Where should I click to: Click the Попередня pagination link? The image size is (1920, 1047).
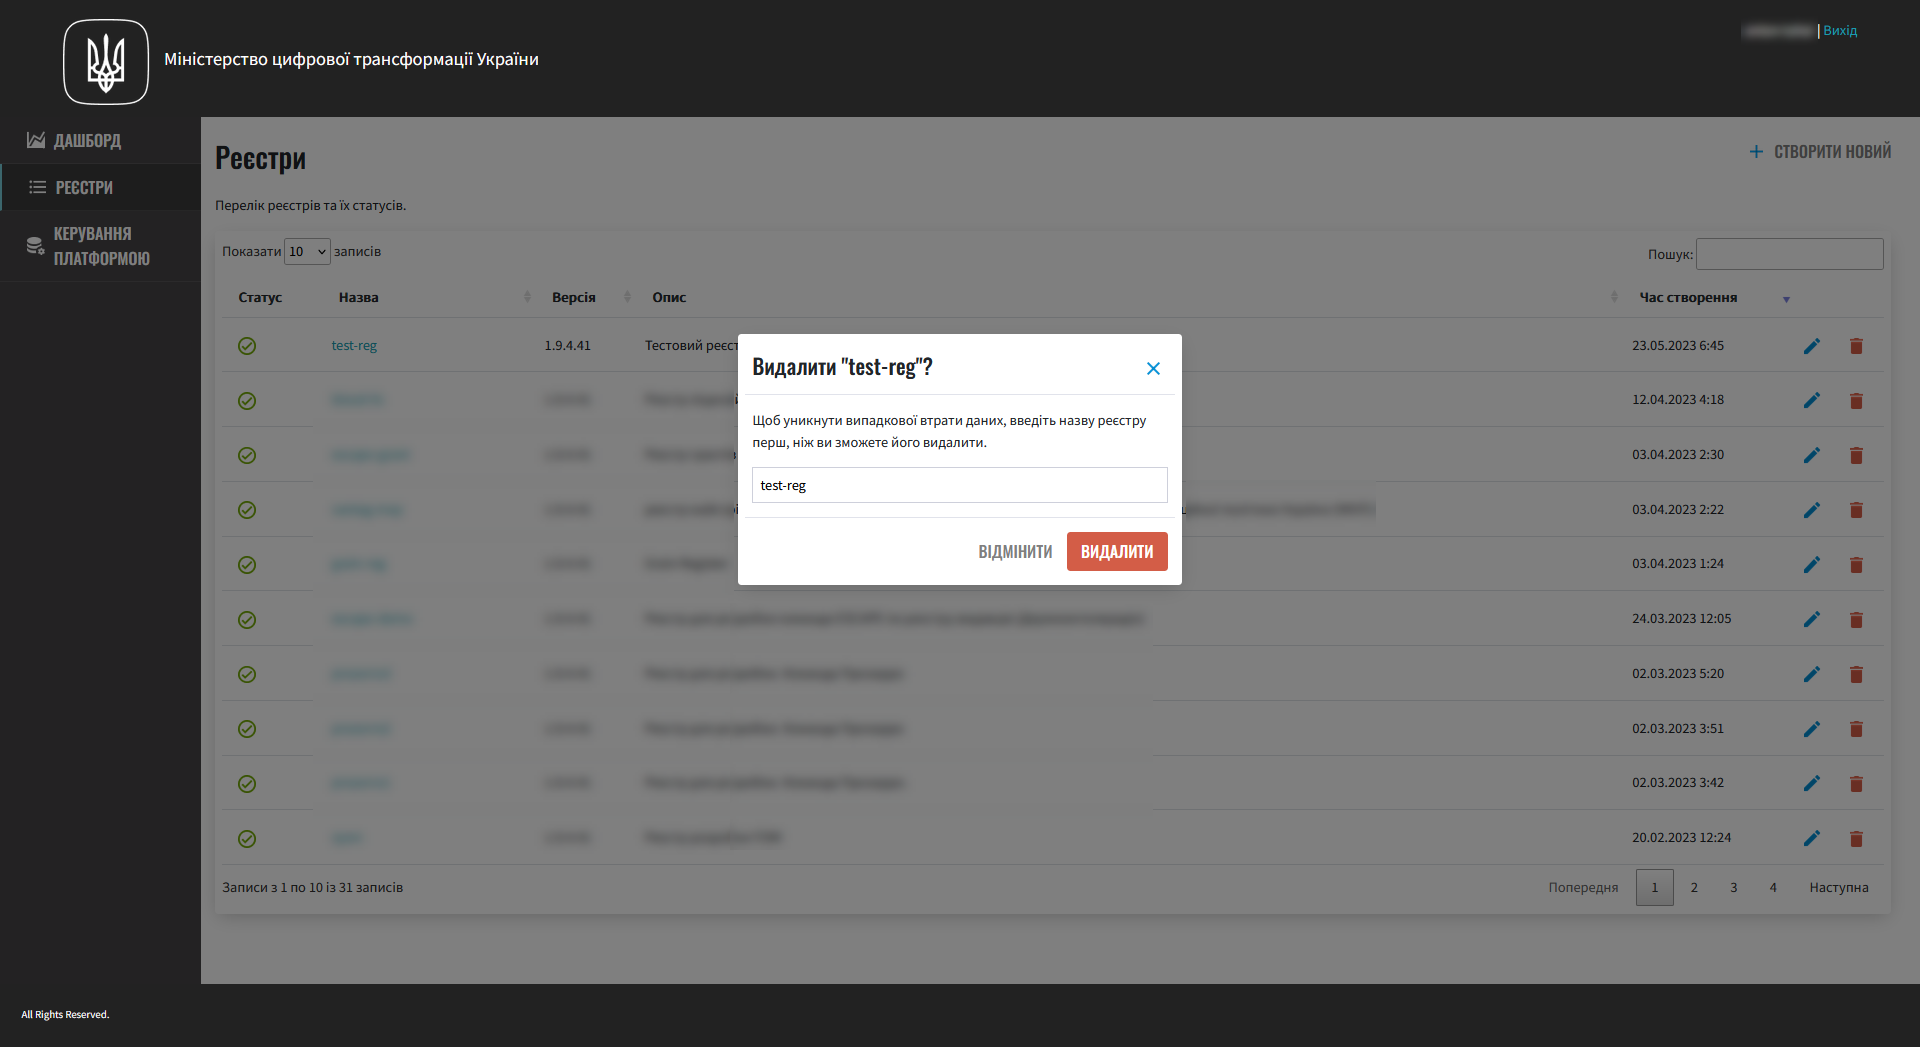tap(1583, 887)
